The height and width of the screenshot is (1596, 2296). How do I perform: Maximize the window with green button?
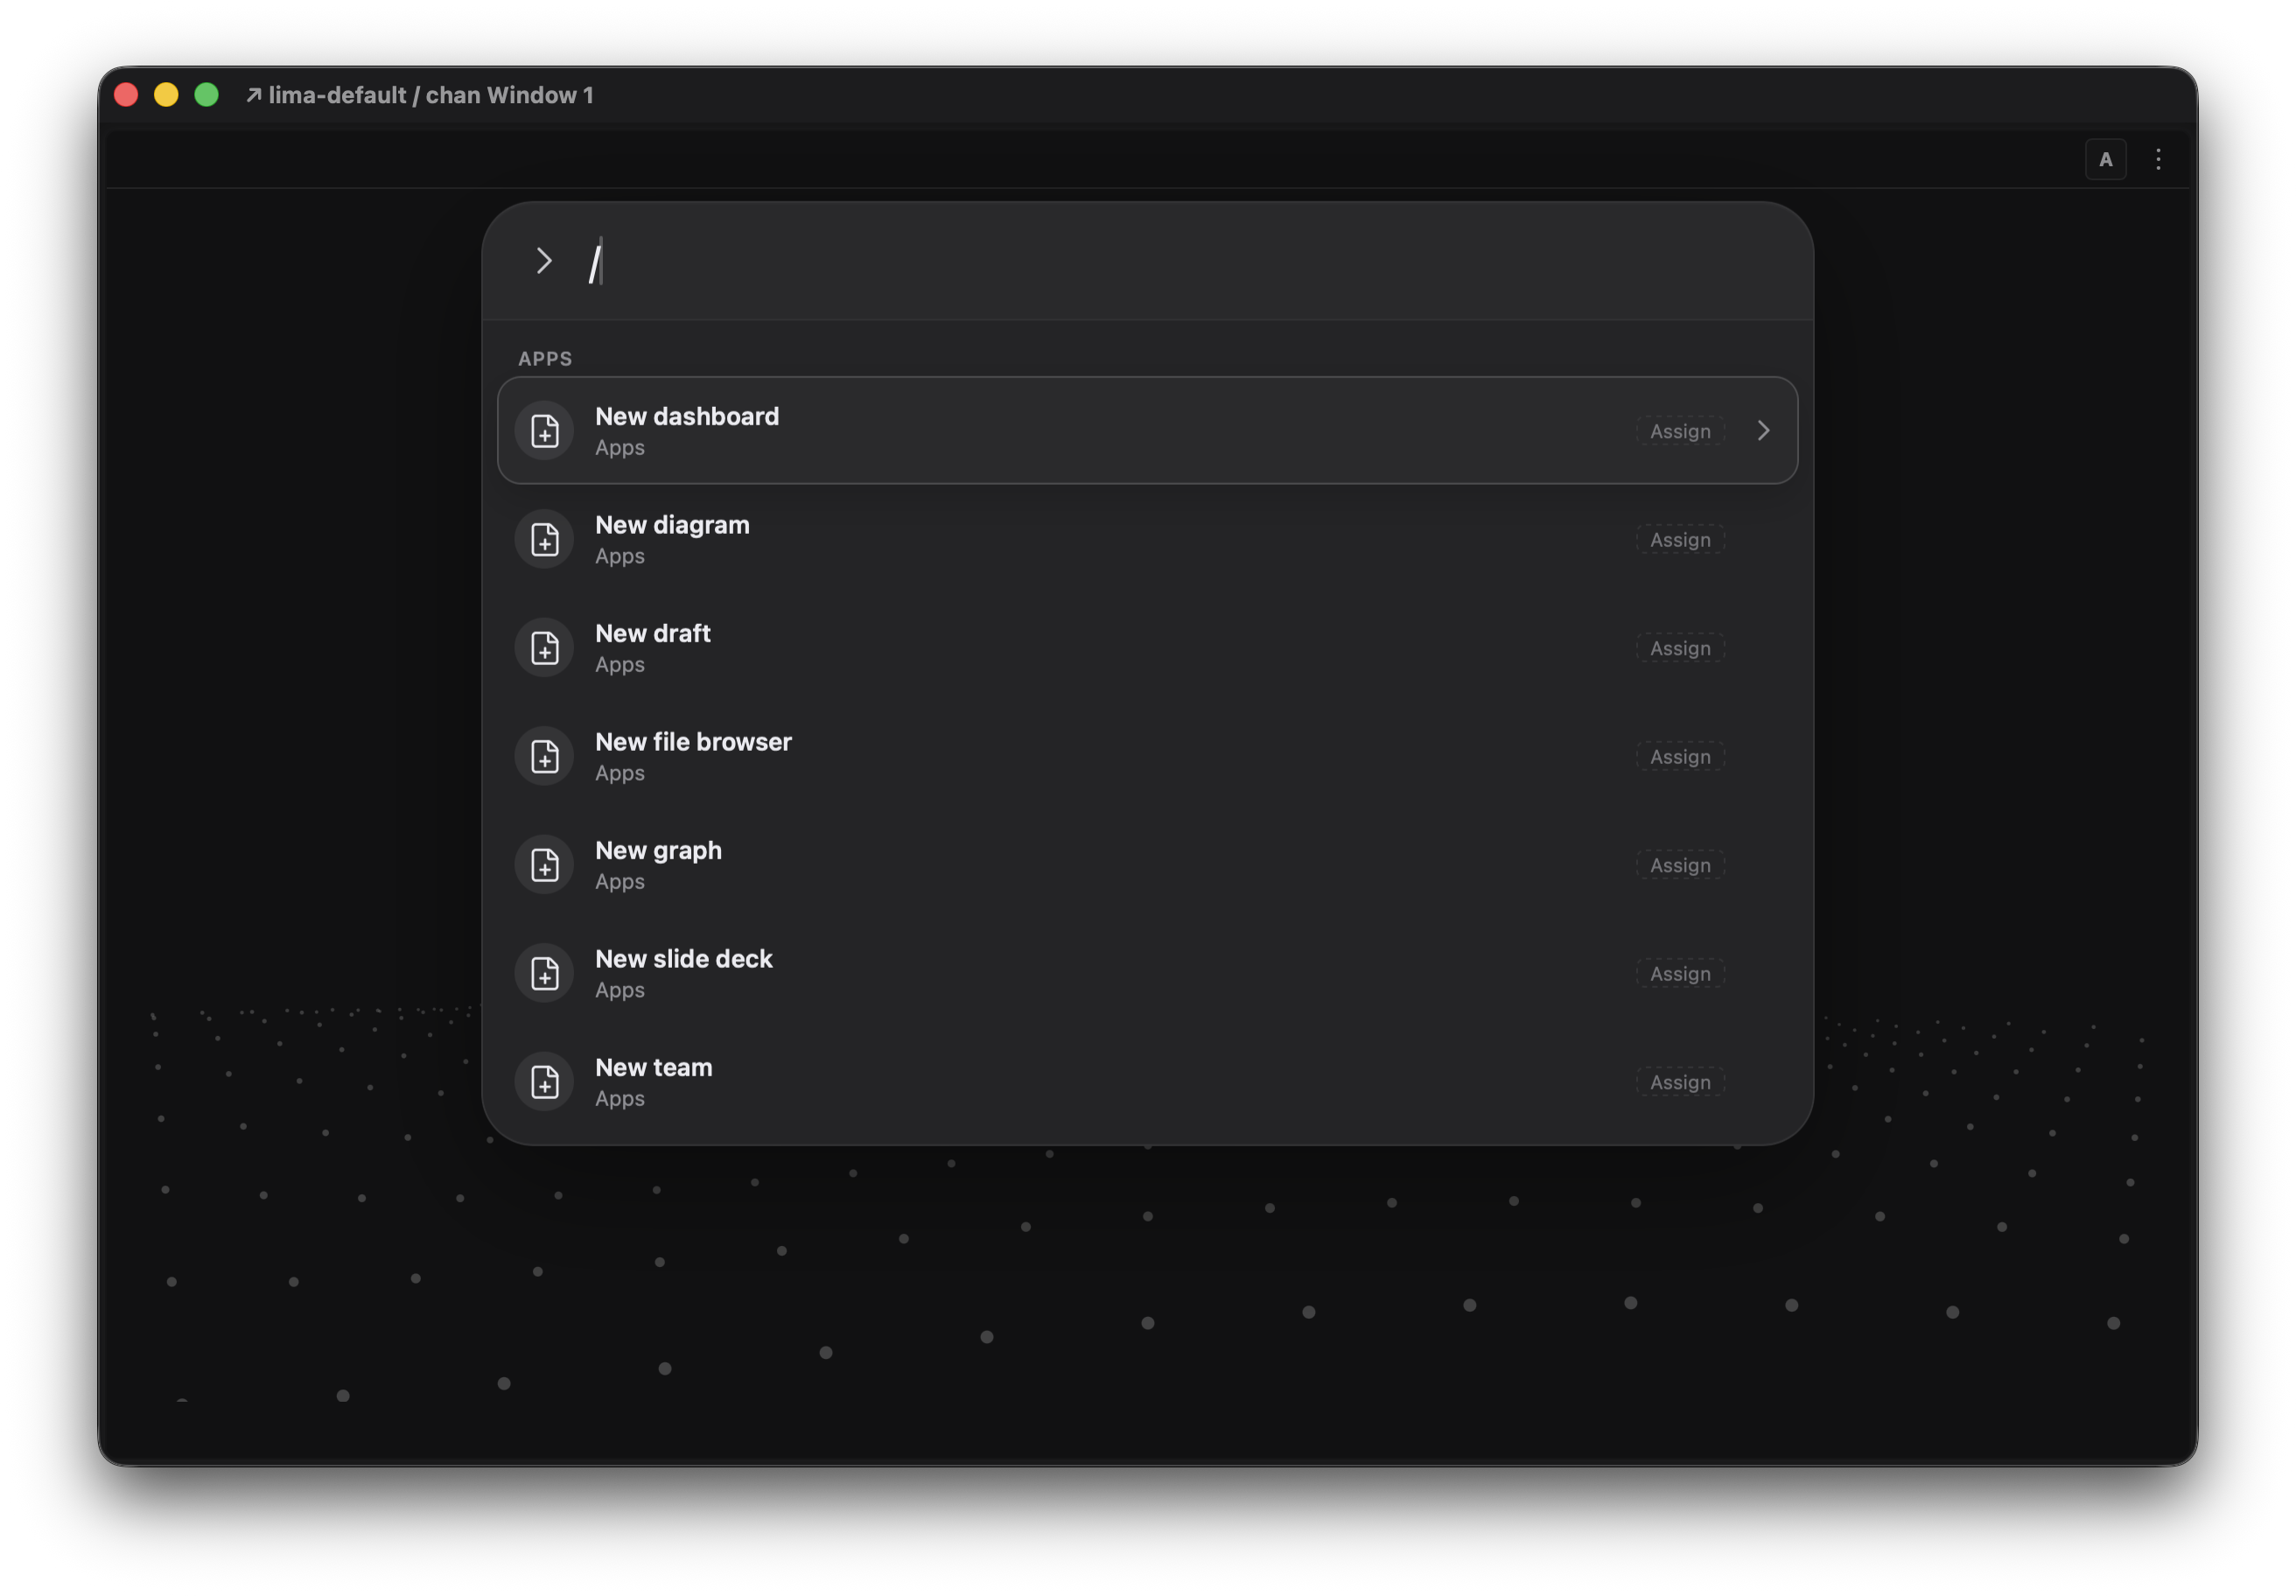(206, 95)
